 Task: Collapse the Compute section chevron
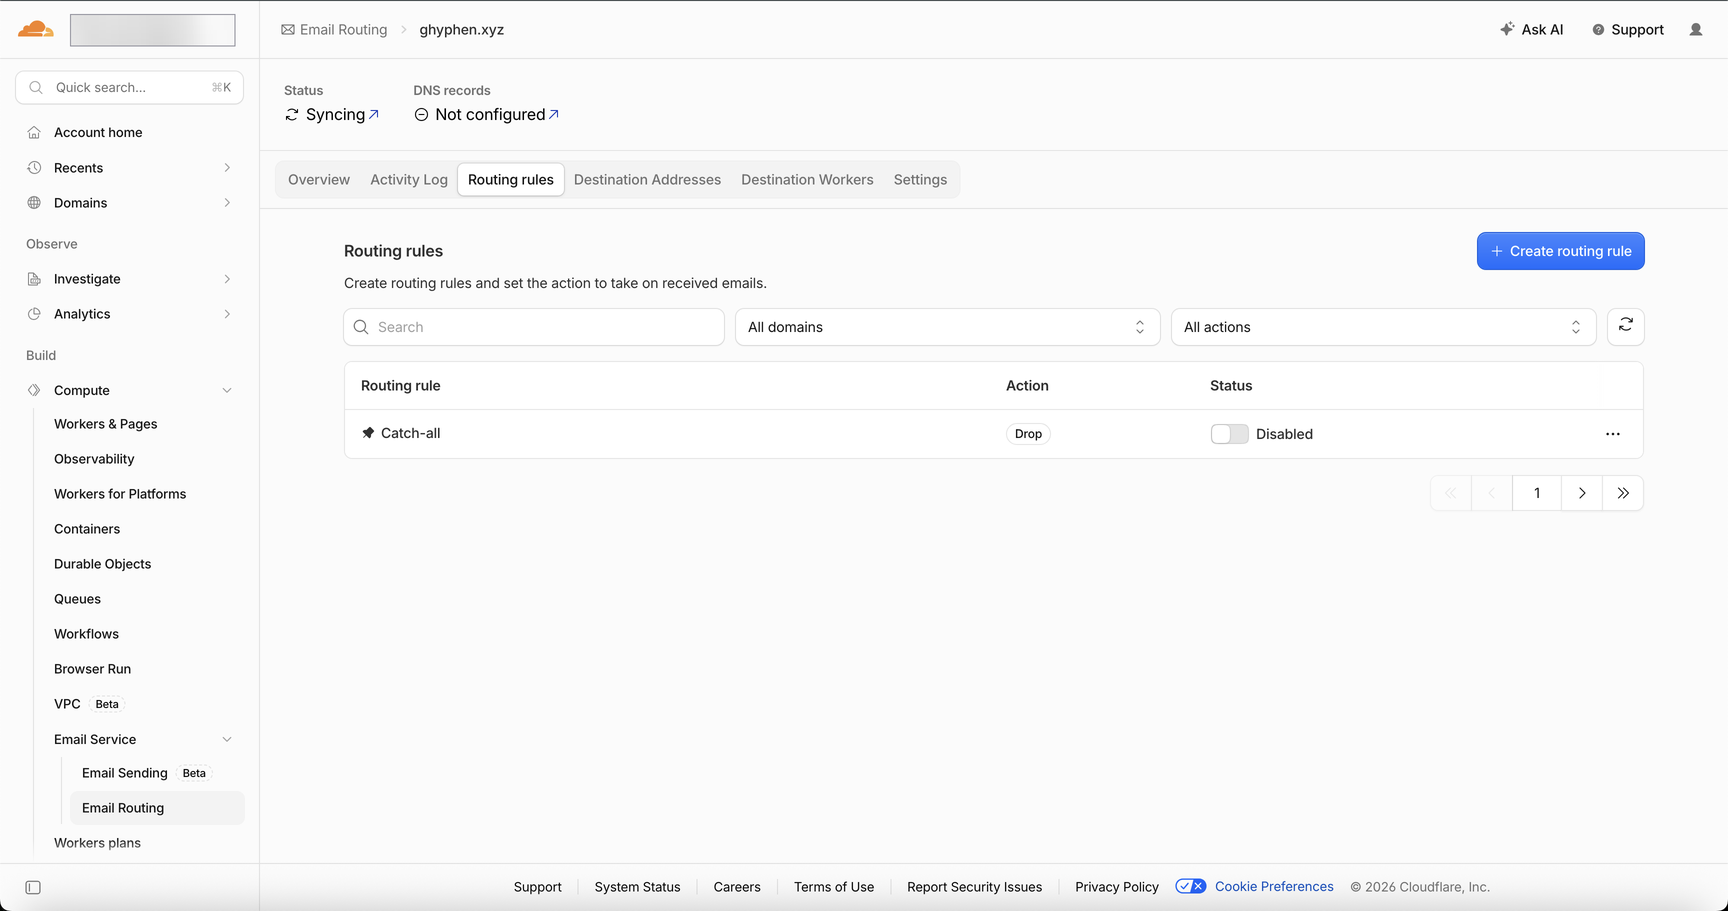pyautogui.click(x=227, y=390)
